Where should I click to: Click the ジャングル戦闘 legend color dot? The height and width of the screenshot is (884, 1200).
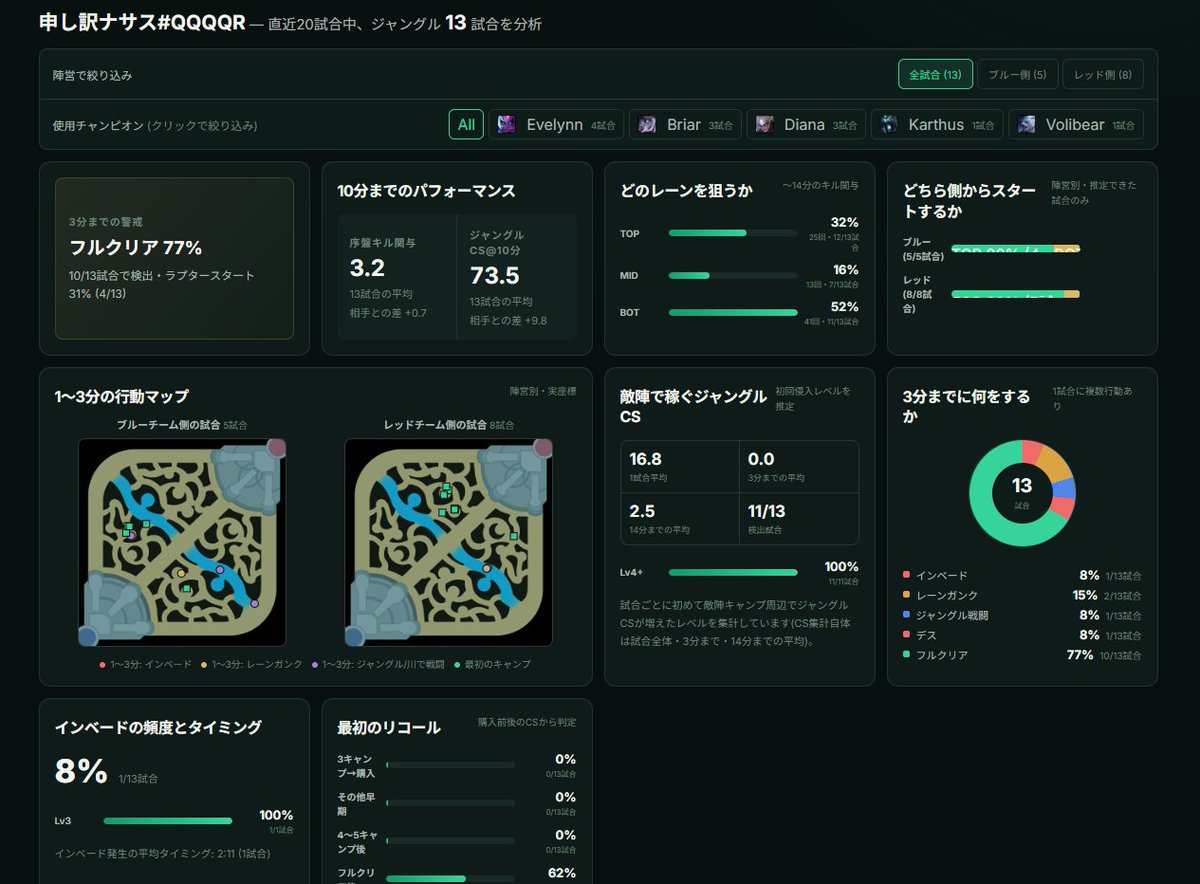pyautogui.click(x=906, y=615)
